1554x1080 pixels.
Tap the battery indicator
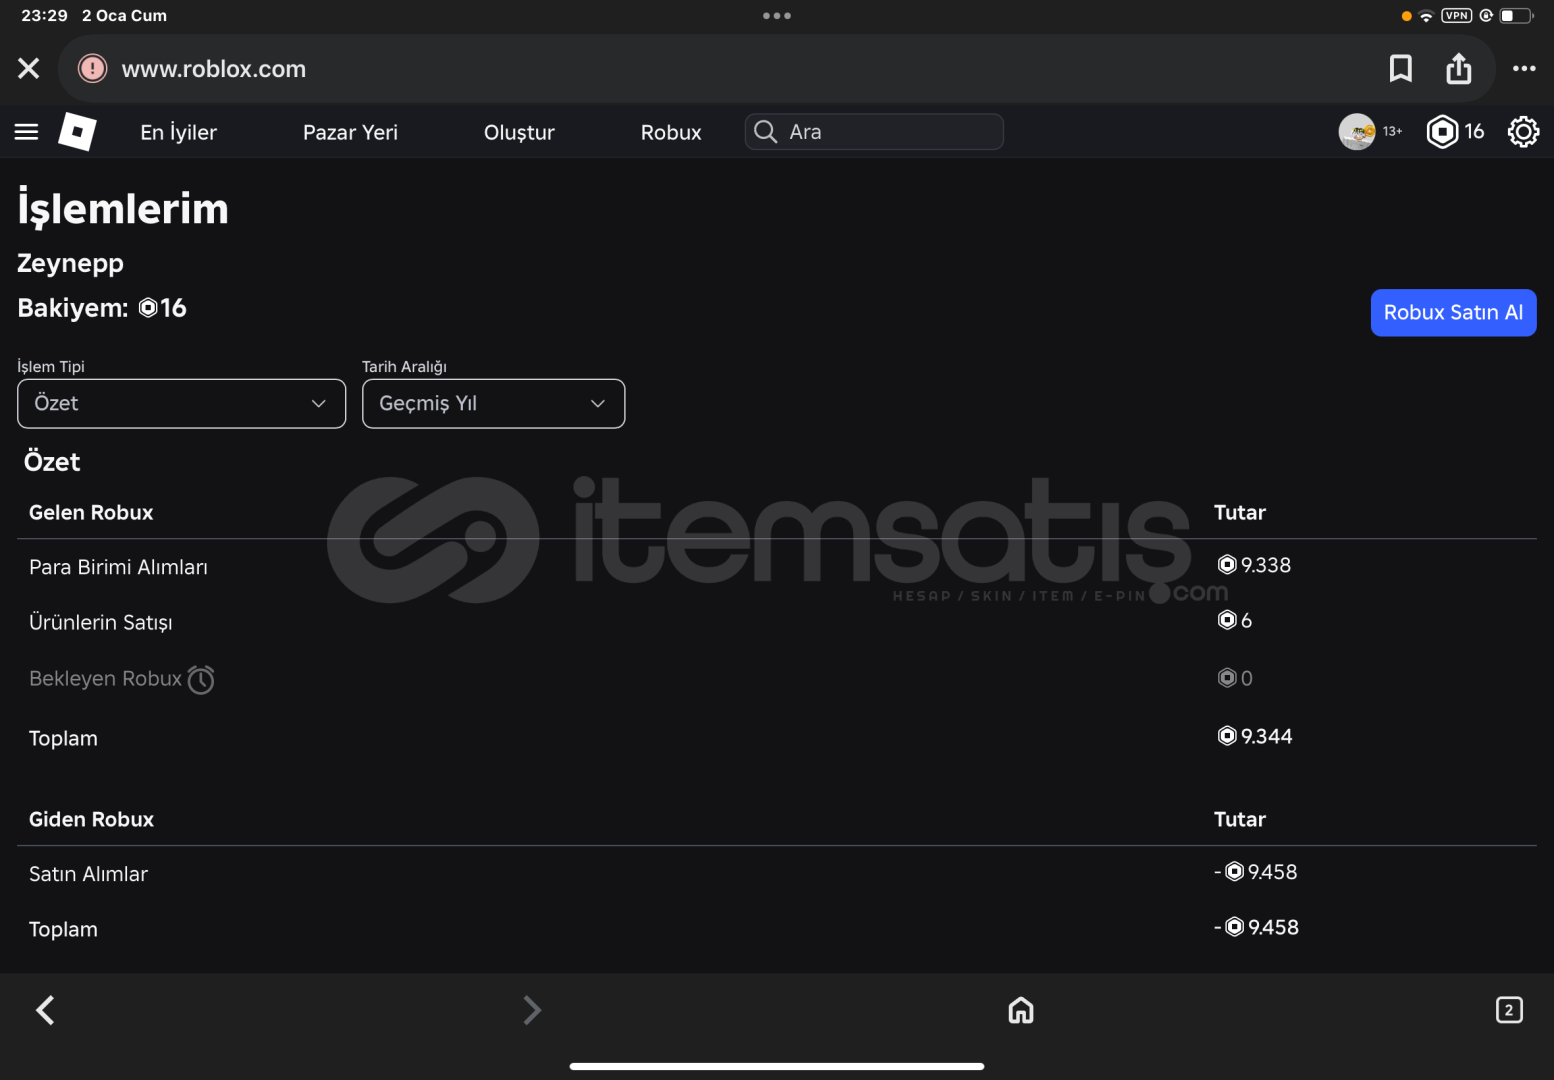(1516, 15)
